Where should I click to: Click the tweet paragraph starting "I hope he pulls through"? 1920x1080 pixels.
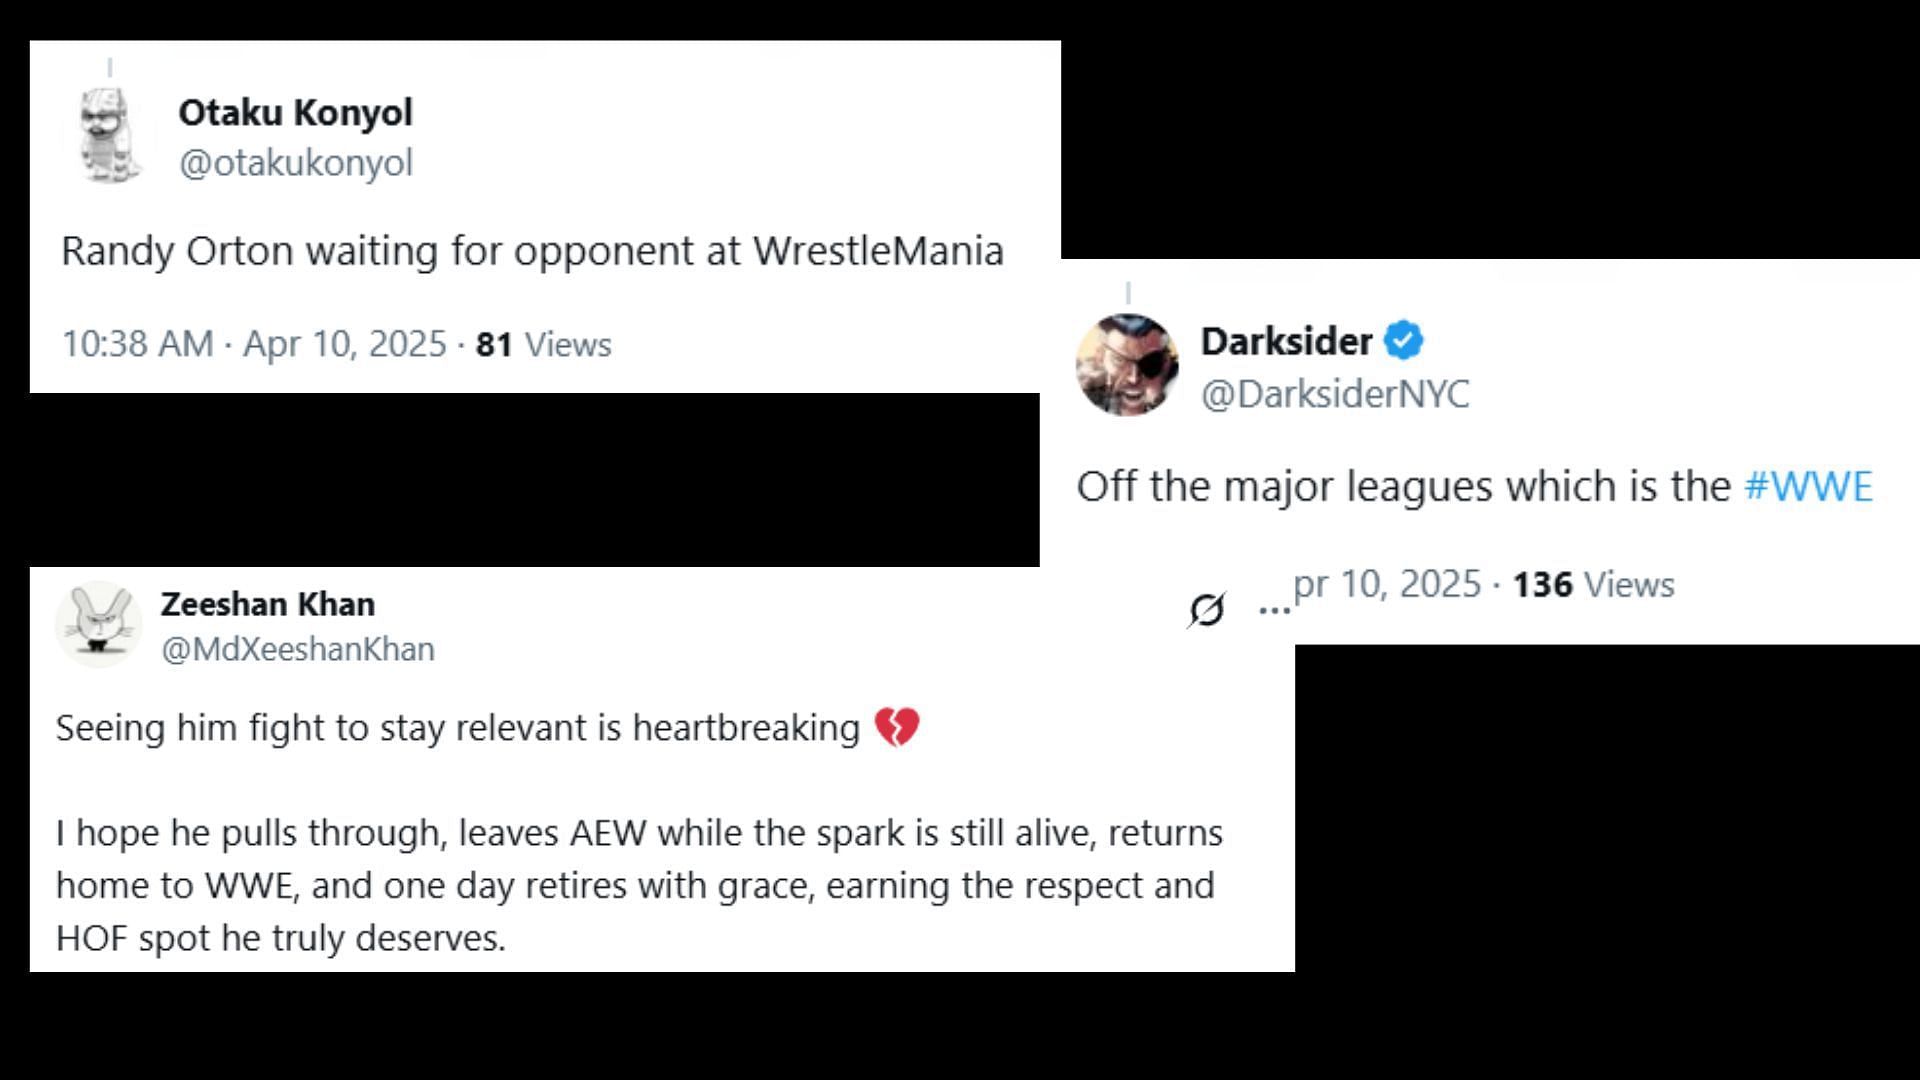[x=638, y=885]
